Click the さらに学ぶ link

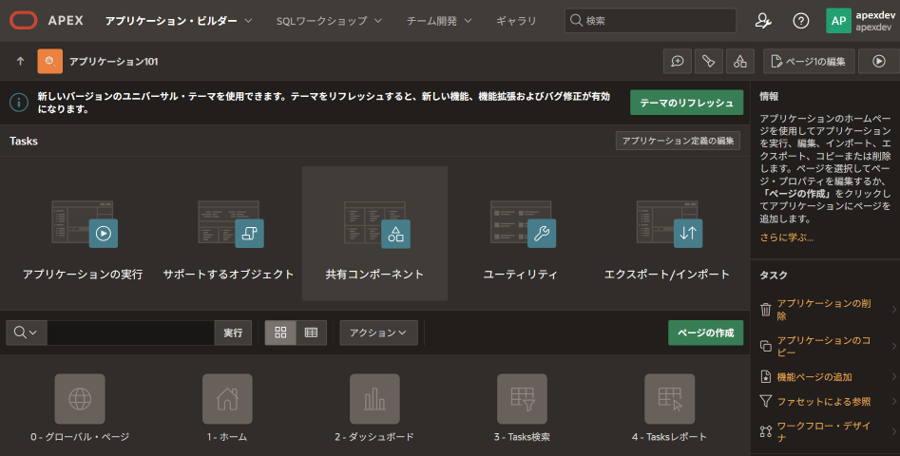pyautogui.click(x=787, y=237)
